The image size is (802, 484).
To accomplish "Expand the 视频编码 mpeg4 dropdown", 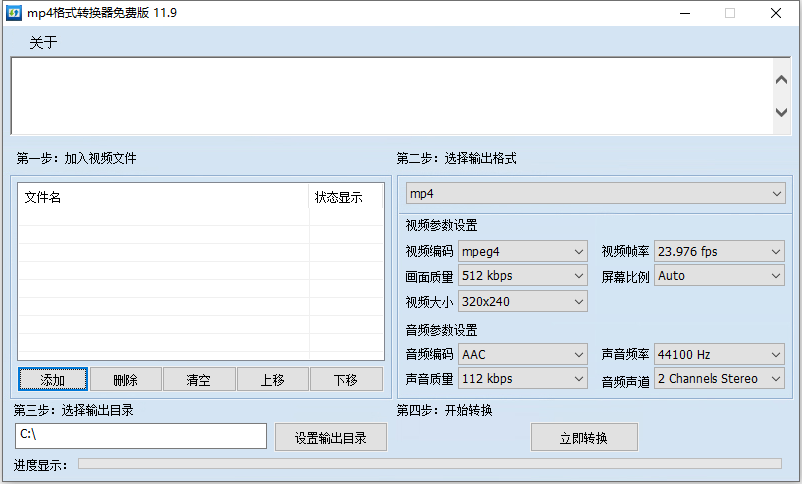I will click(x=523, y=251).
